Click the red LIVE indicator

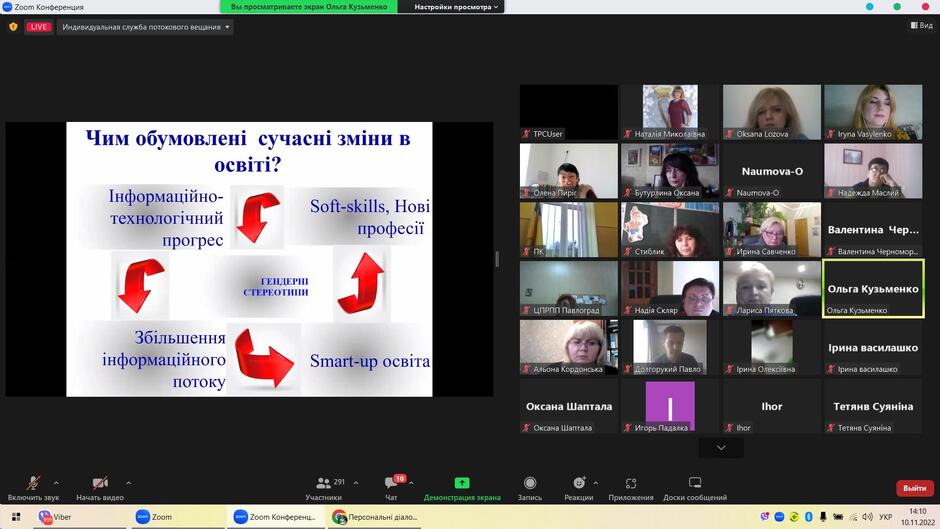tap(38, 27)
